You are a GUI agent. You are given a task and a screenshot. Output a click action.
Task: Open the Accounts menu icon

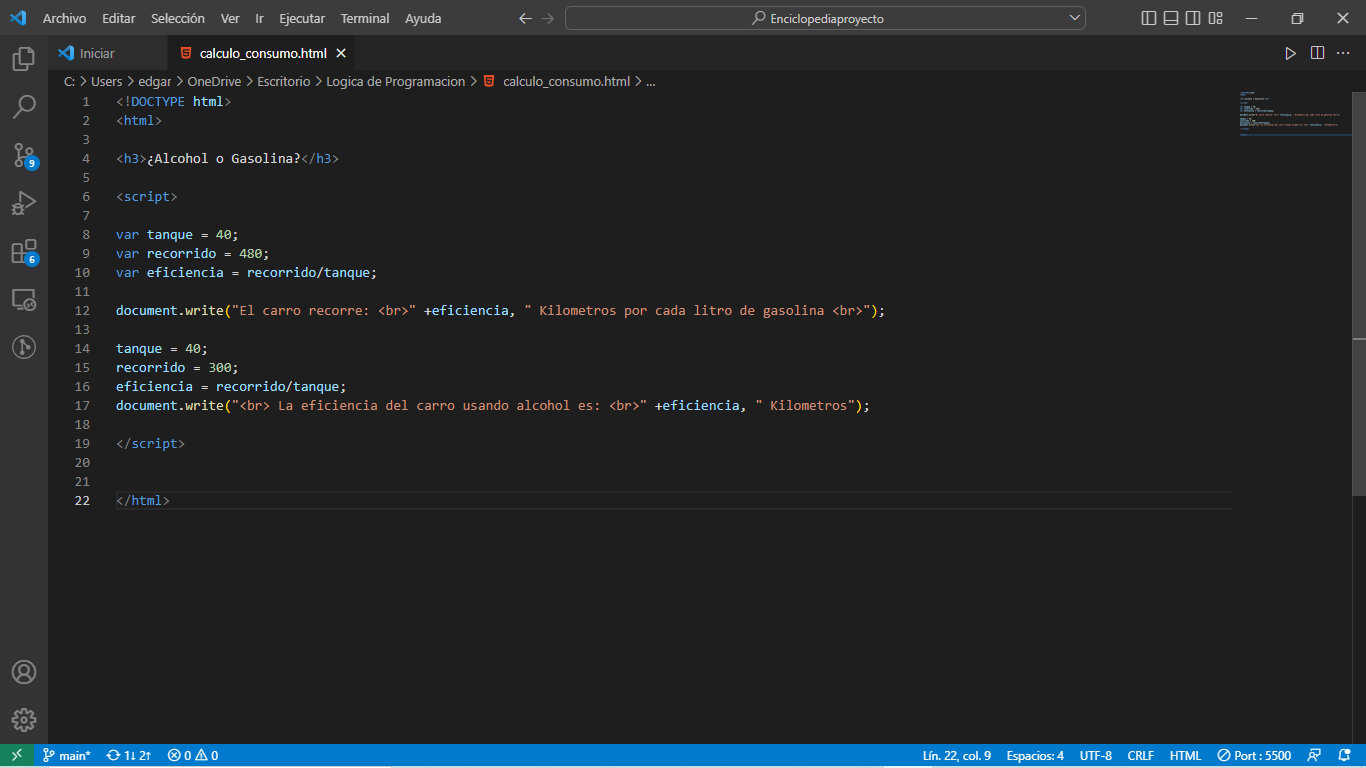(x=24, y=672)
